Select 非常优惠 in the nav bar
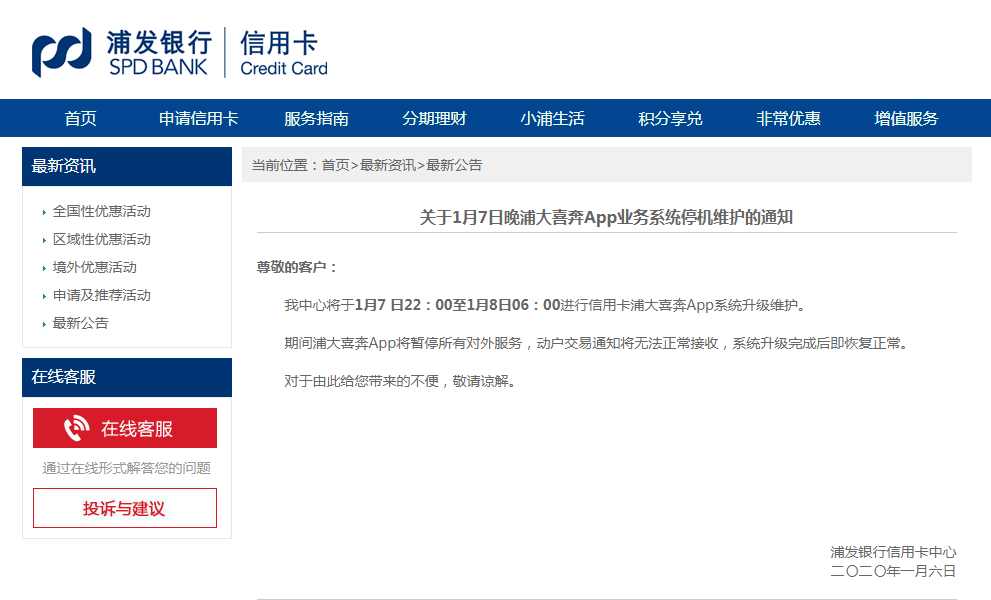The width and height of the screenshot is (991, 600). click(788, 118)
